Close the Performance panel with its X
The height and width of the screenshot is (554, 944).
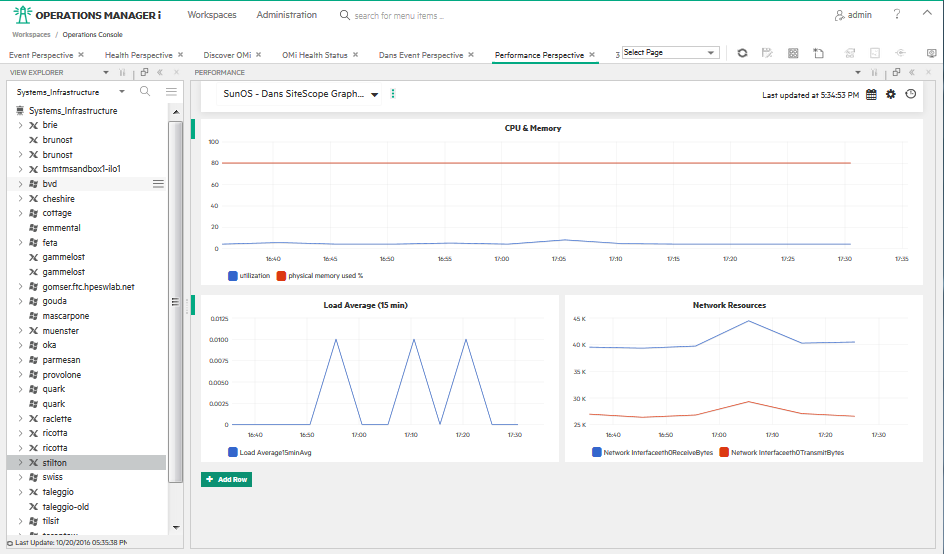click(928, 72)
